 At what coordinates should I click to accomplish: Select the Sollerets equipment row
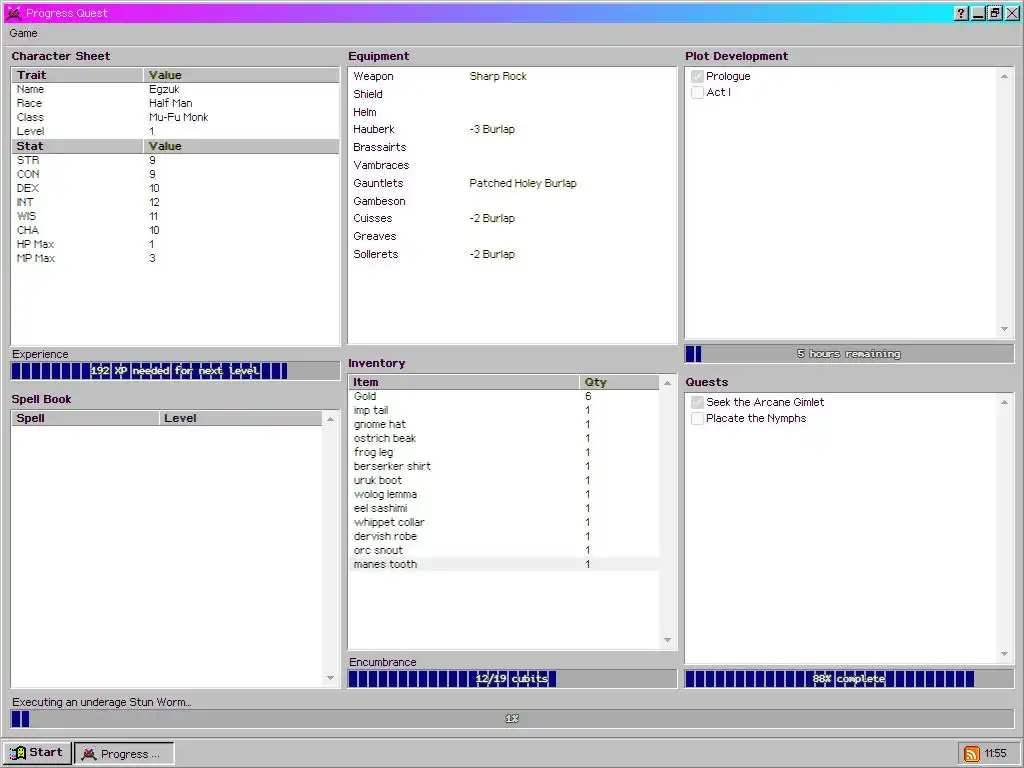coord(512,255)
